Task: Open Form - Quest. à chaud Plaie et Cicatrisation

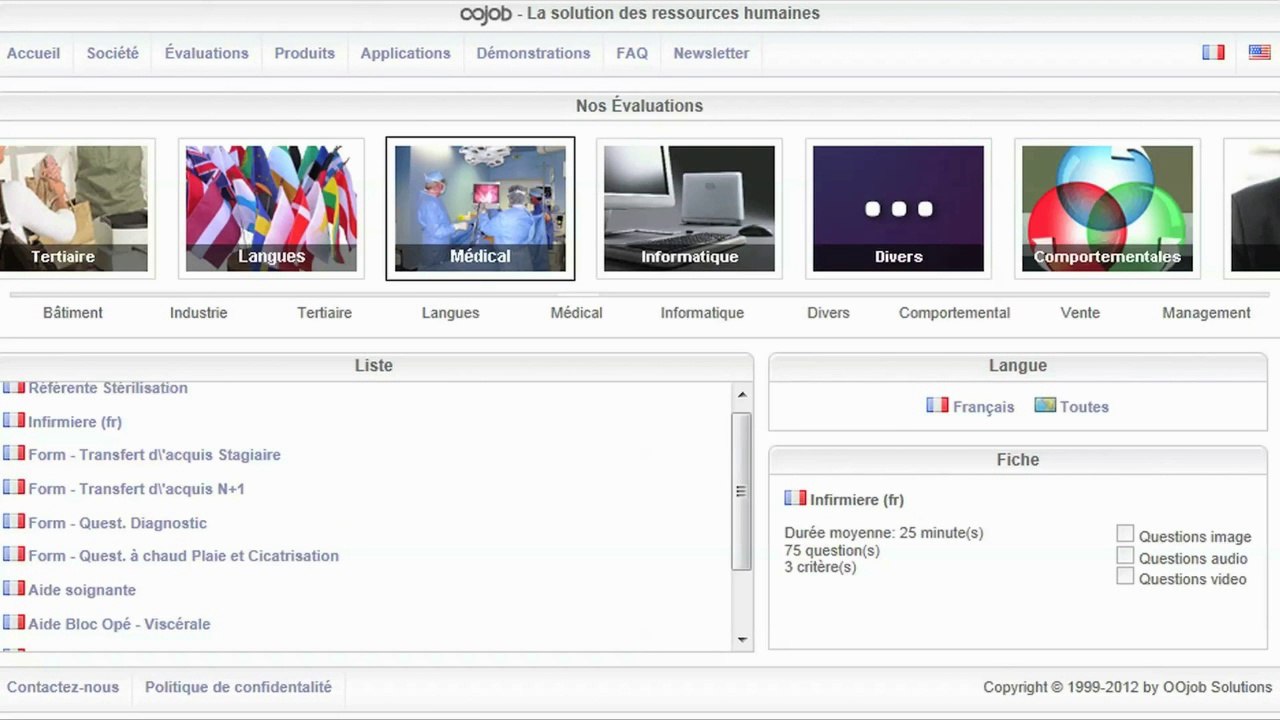Action: (183, 556)
